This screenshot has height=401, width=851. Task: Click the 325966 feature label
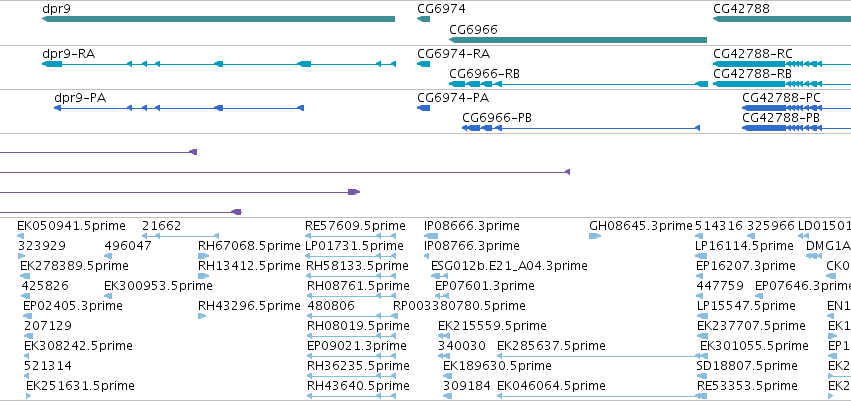pyautogui.click(x=771, y=226)
